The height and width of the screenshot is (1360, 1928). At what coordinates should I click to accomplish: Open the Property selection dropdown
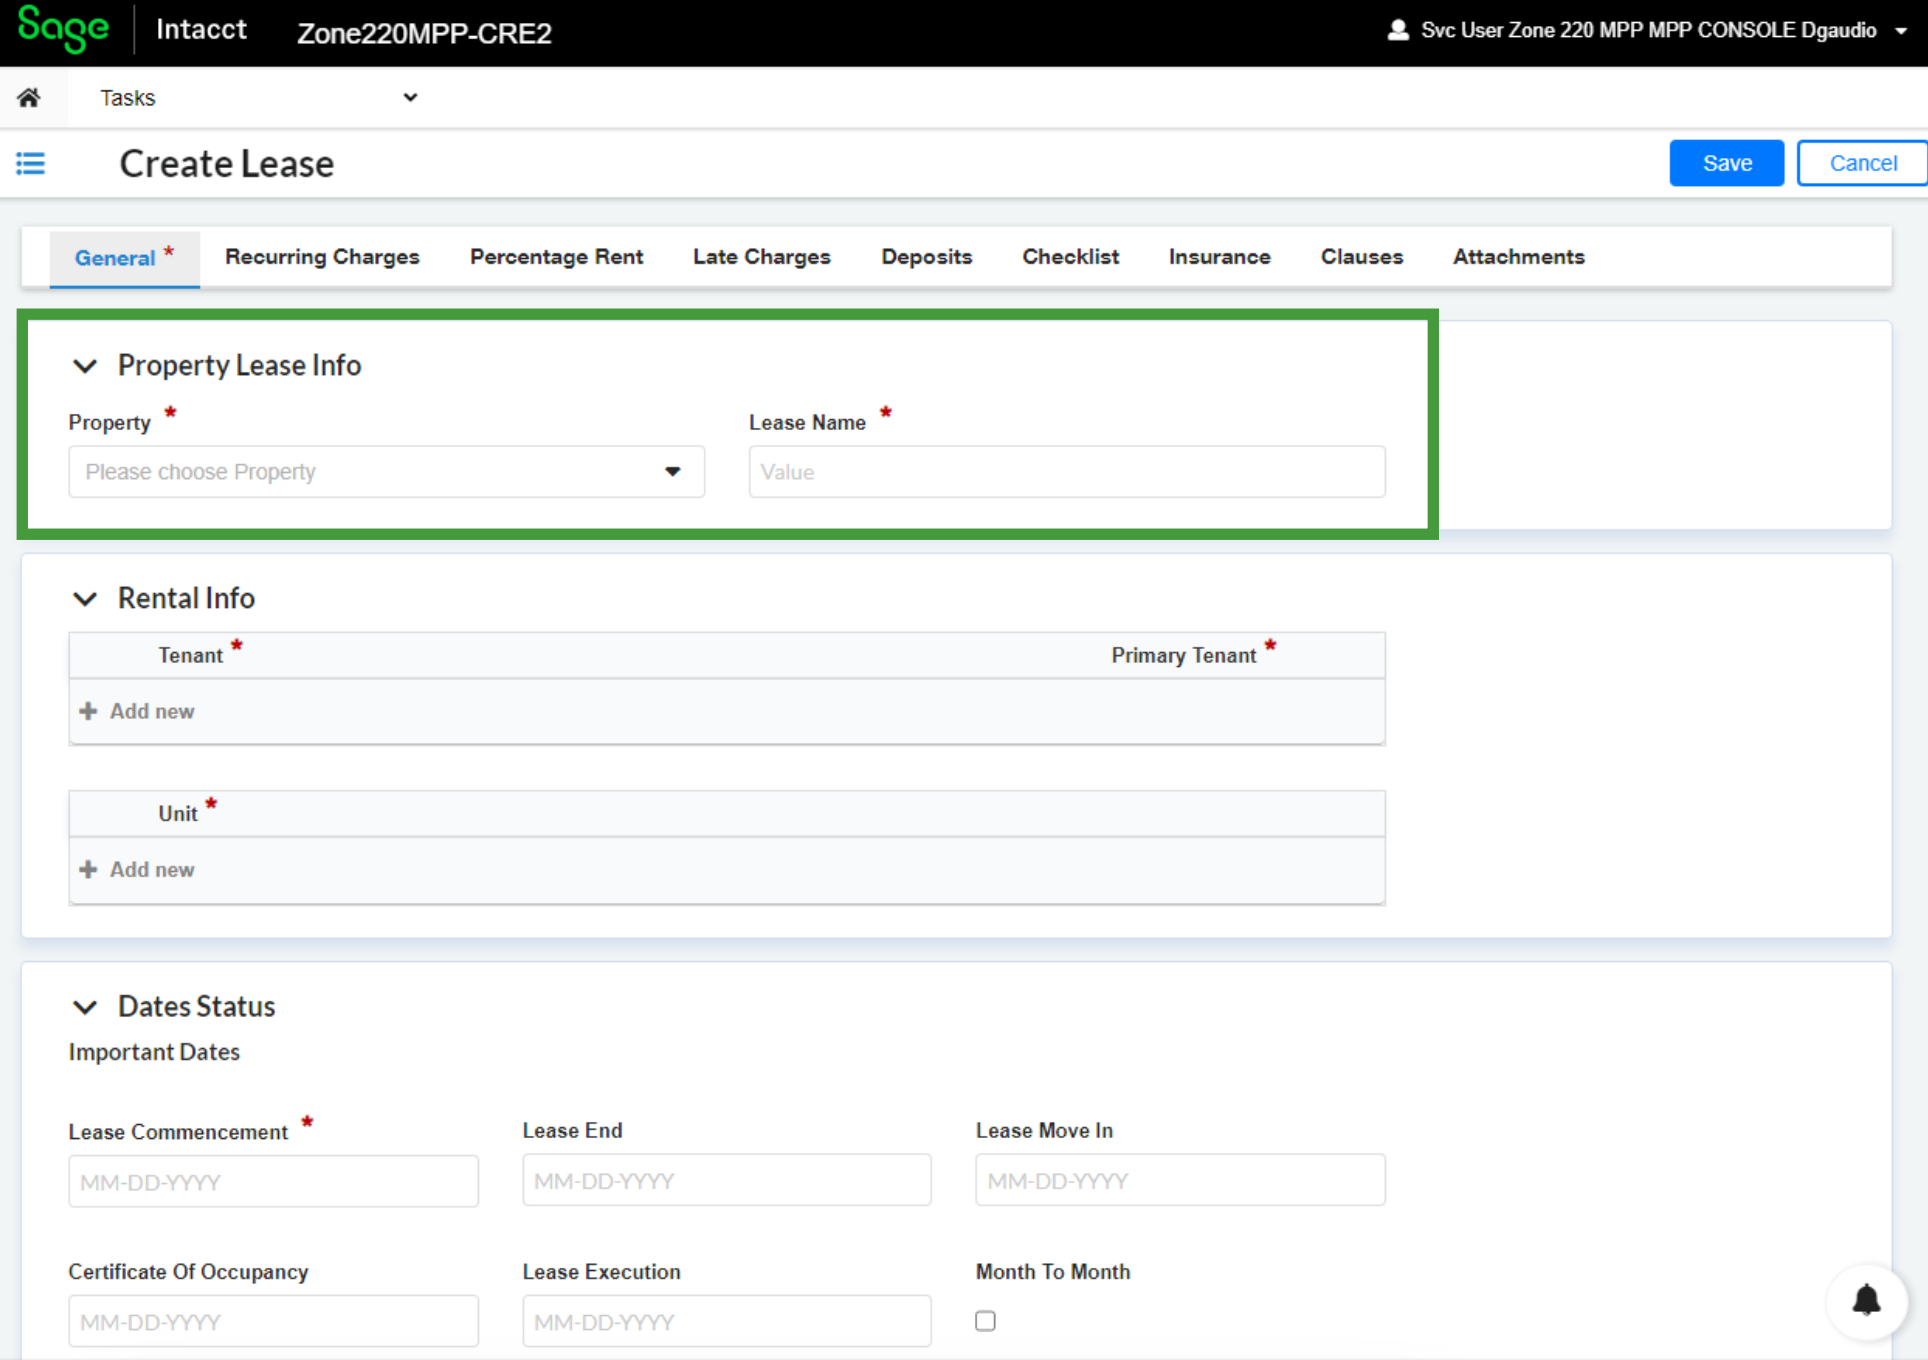coord(386,472)
